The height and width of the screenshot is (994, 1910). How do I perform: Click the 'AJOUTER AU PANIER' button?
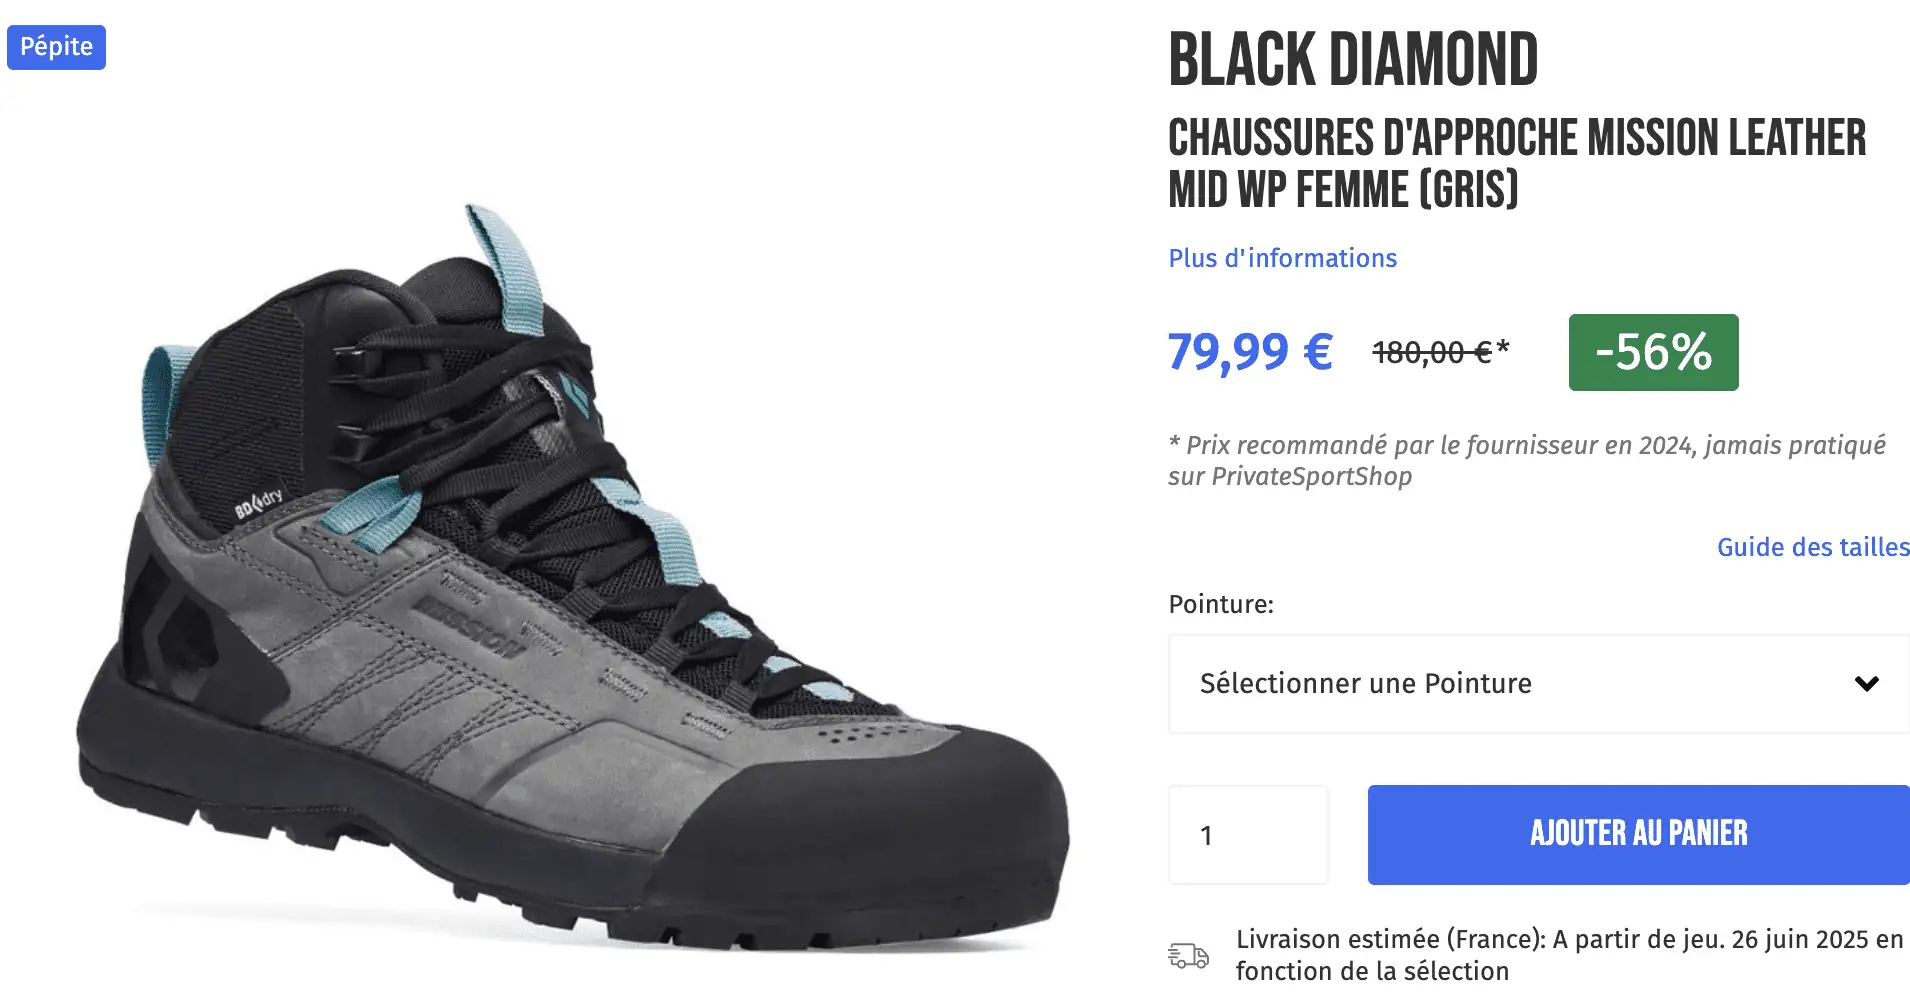click(x=1637, y=833)
